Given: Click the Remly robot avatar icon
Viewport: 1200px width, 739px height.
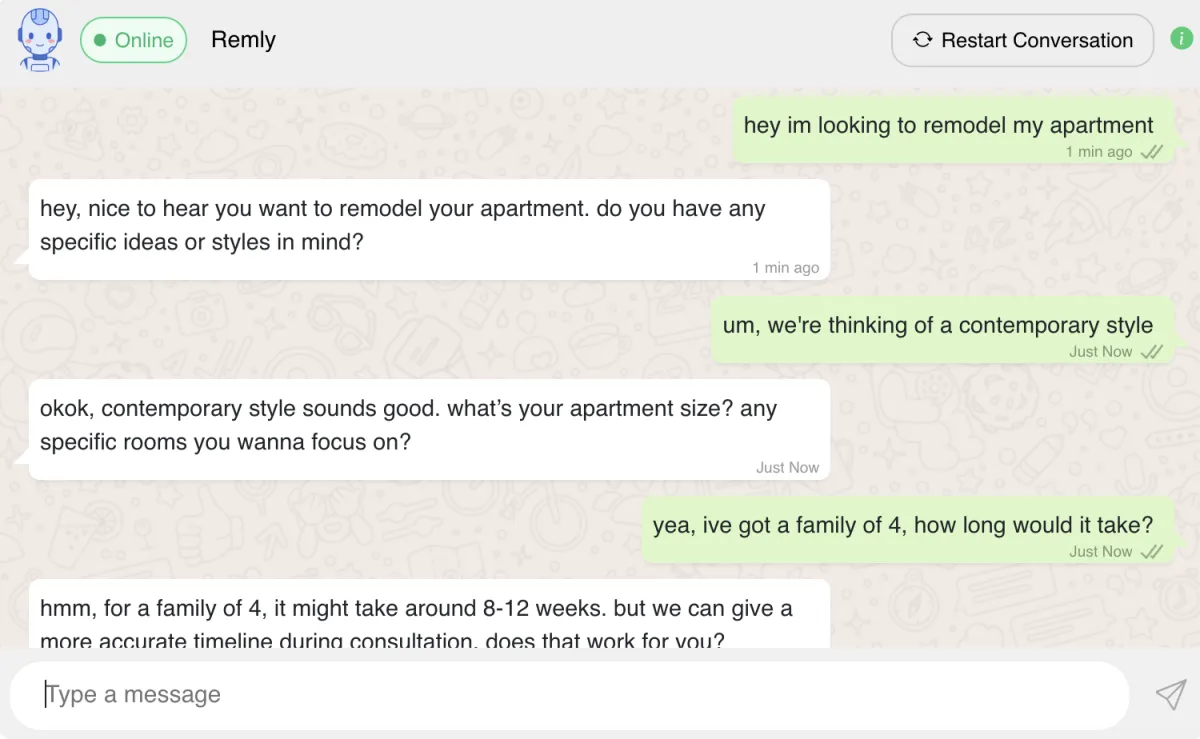Looking at the screenshot, I should pos(40,40).
